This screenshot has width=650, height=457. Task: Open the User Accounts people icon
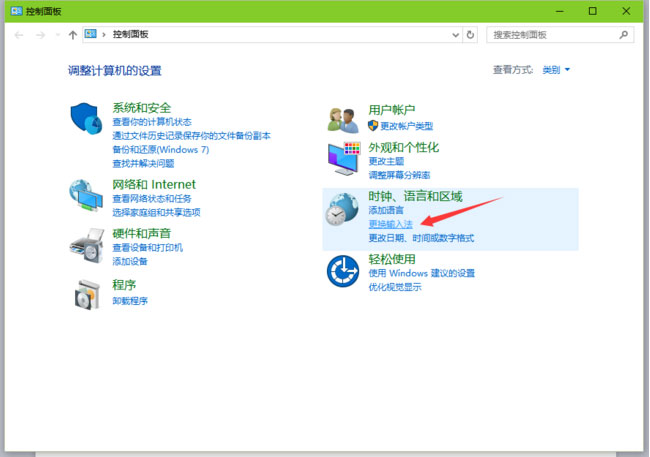pyautogui.click(x=343, y=120)
